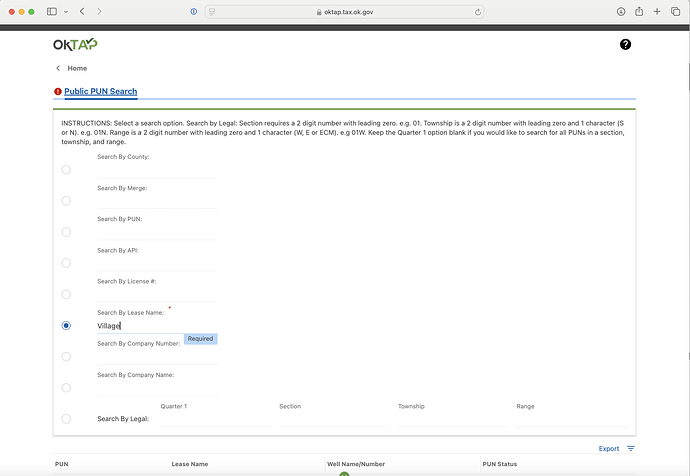The image size is (690, 476).
Task: Select the Search By Company Name radio button
Action: (x=66, y=388)
